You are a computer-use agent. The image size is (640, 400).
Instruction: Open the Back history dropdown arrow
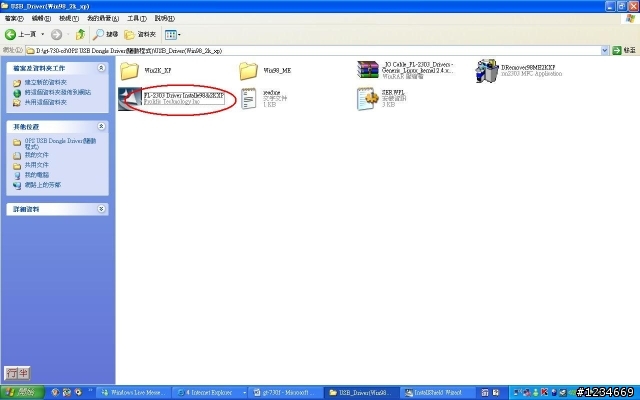coord(42,35)
